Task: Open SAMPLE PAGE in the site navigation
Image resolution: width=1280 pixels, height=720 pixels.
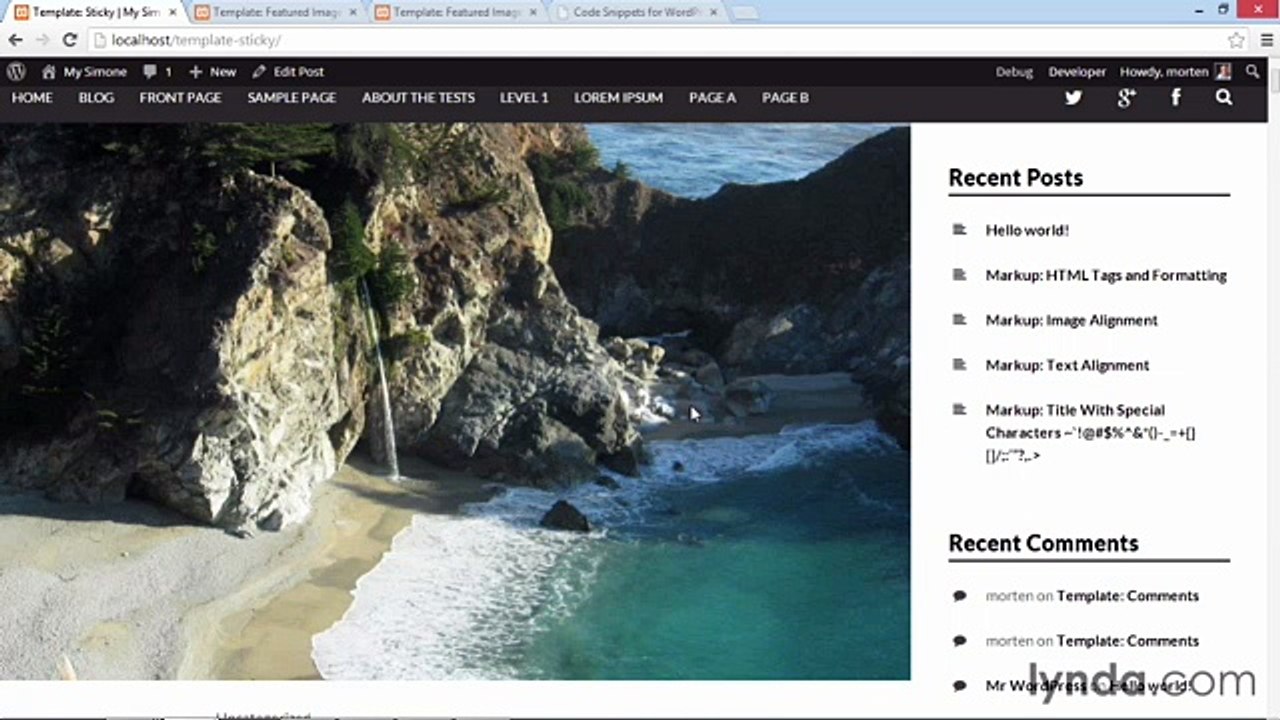Action: tap(292, 98)
